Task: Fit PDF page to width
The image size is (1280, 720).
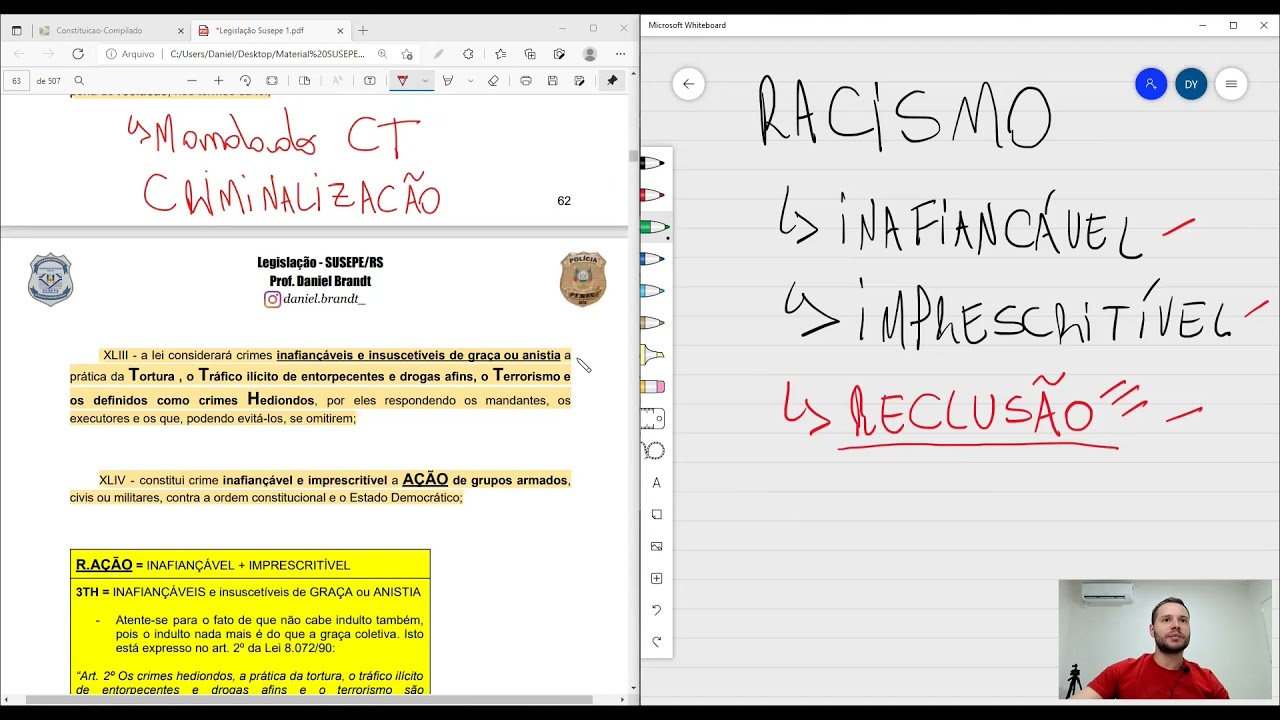Action: tap(272, 81)
